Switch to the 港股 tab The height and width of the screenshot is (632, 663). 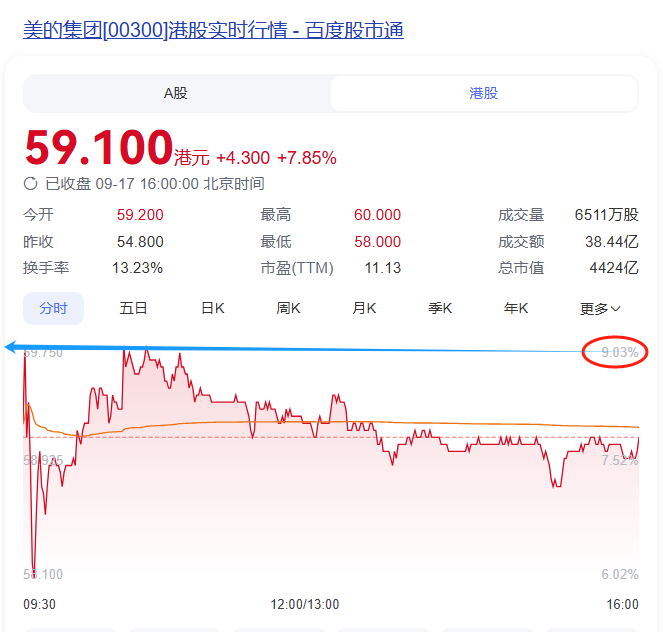[x=484, y=93]
